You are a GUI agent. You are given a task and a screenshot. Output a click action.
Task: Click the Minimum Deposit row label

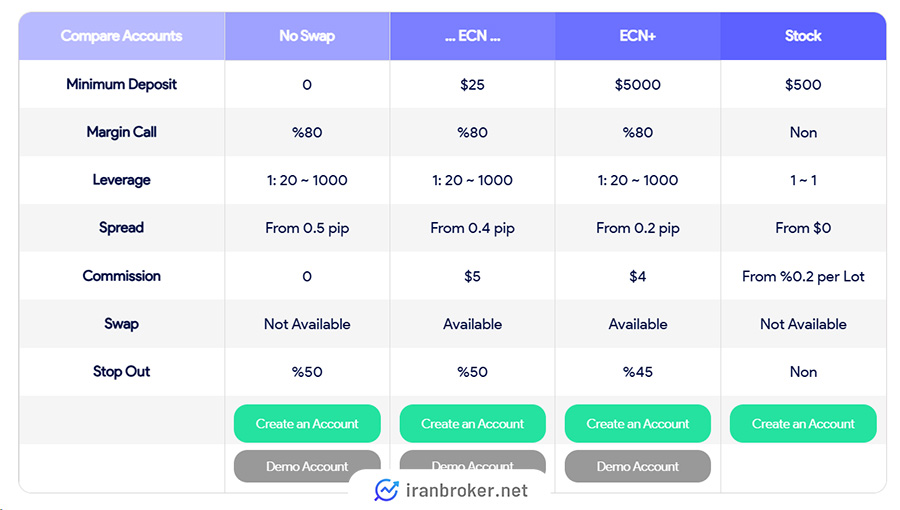coord(122,84)
